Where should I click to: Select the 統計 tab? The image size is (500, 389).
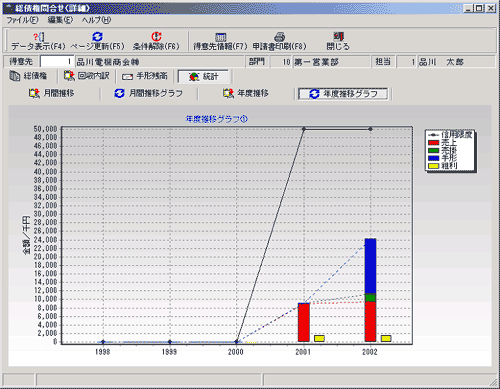[203, 77]
